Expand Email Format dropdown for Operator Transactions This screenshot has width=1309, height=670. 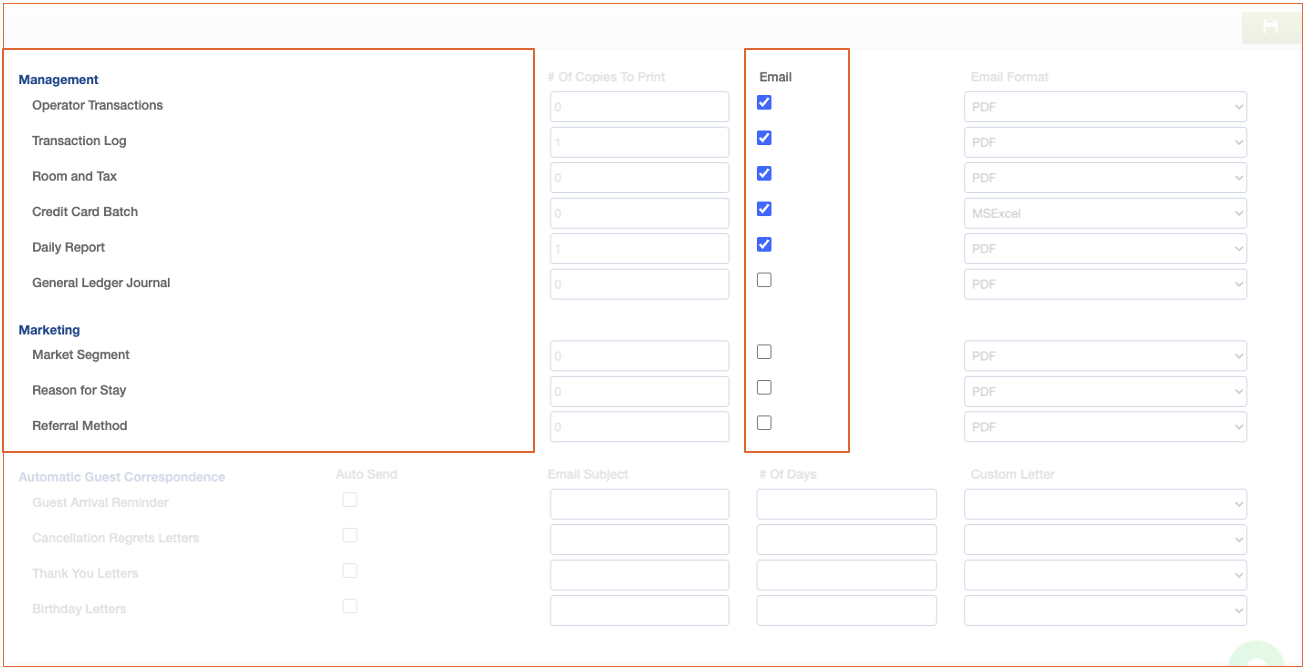point(1105,107)
